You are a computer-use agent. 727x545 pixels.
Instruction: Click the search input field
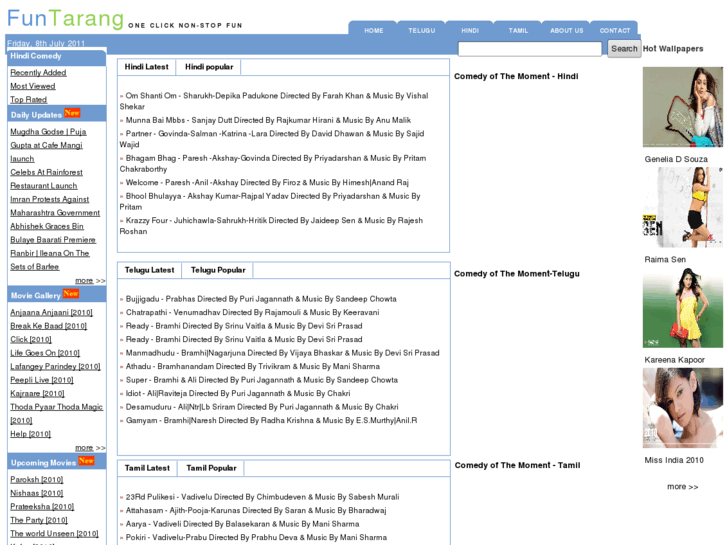[529, 49]
